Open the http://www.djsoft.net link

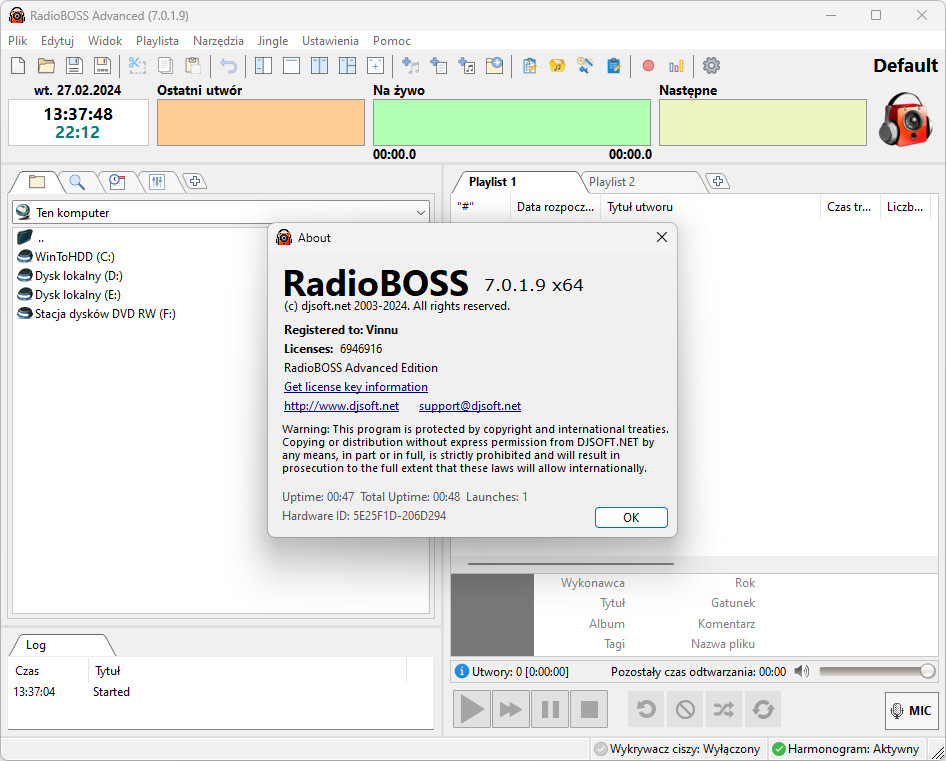(341, 406)
